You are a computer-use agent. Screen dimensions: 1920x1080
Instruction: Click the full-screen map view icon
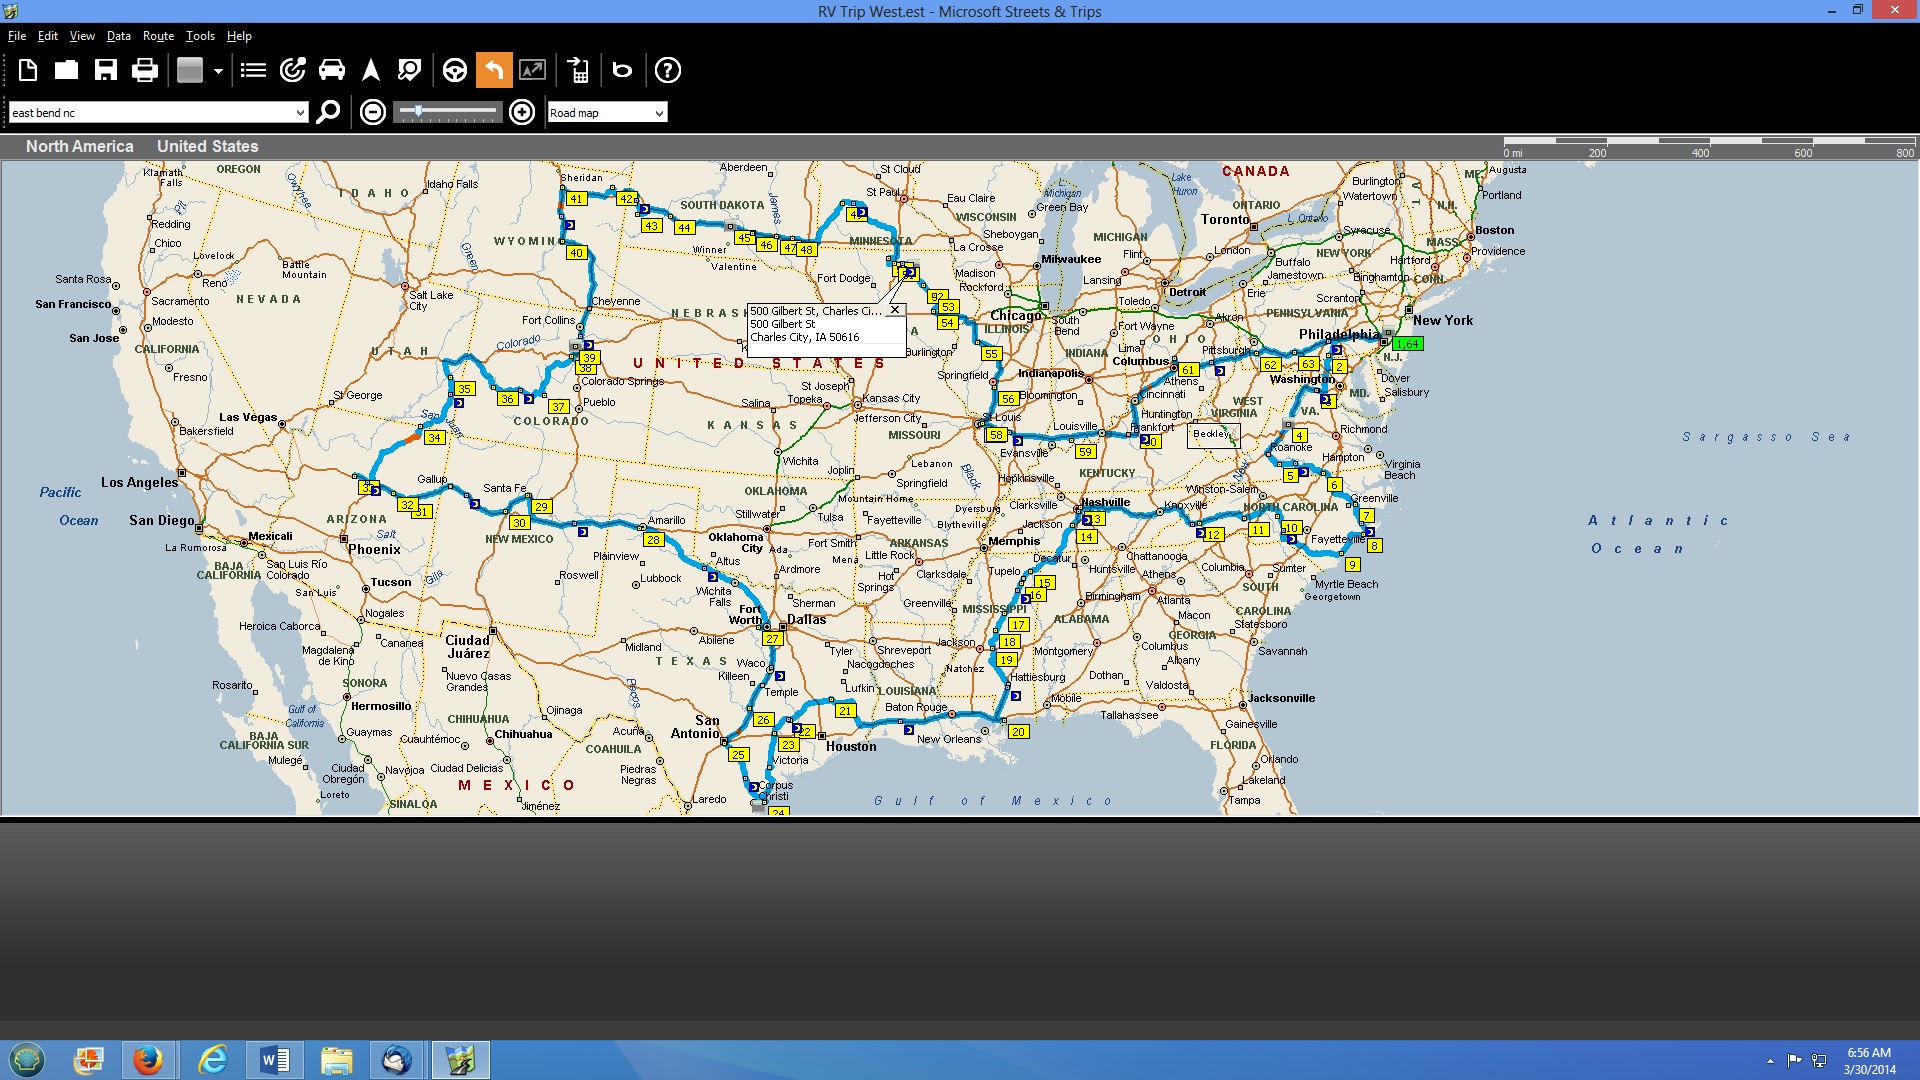[532, 70]
